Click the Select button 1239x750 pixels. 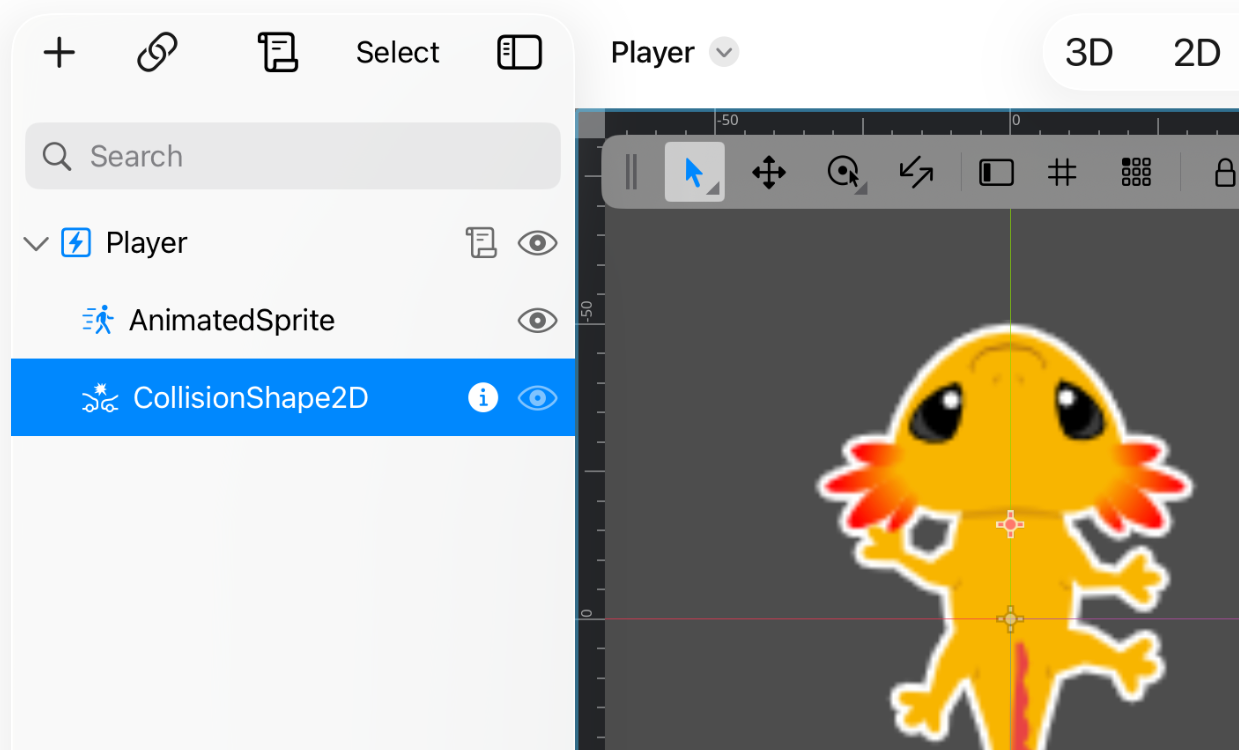tap(398, 52)
